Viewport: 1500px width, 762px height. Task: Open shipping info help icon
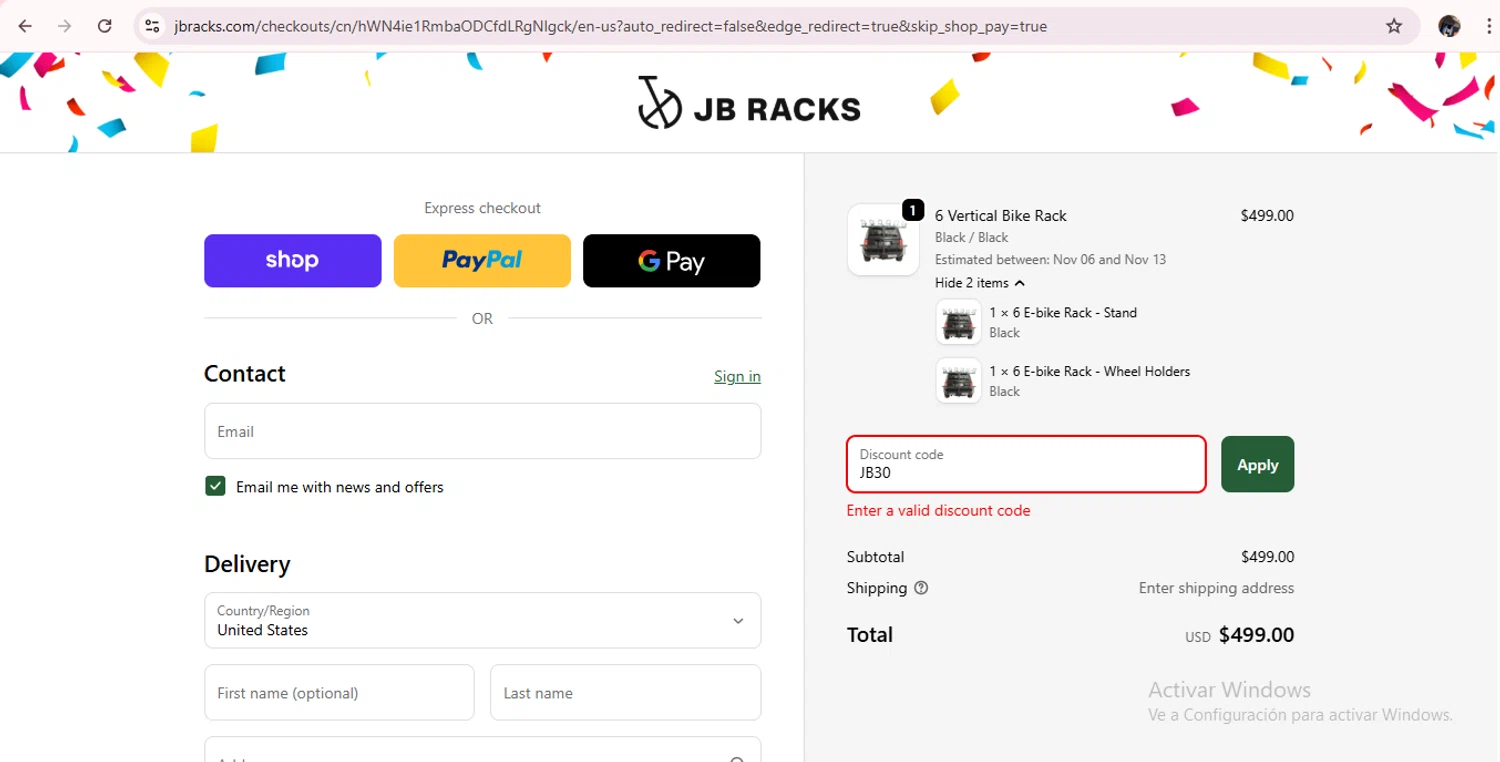point(921,588)
